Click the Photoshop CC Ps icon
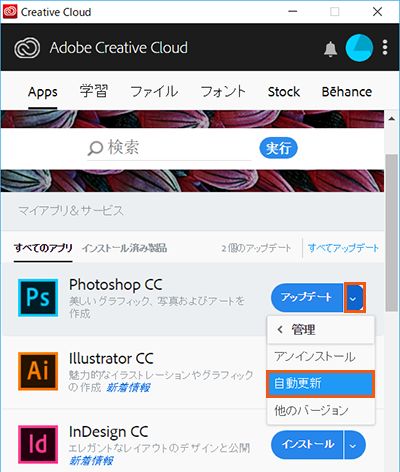The image size is (400, 472). 38,298
